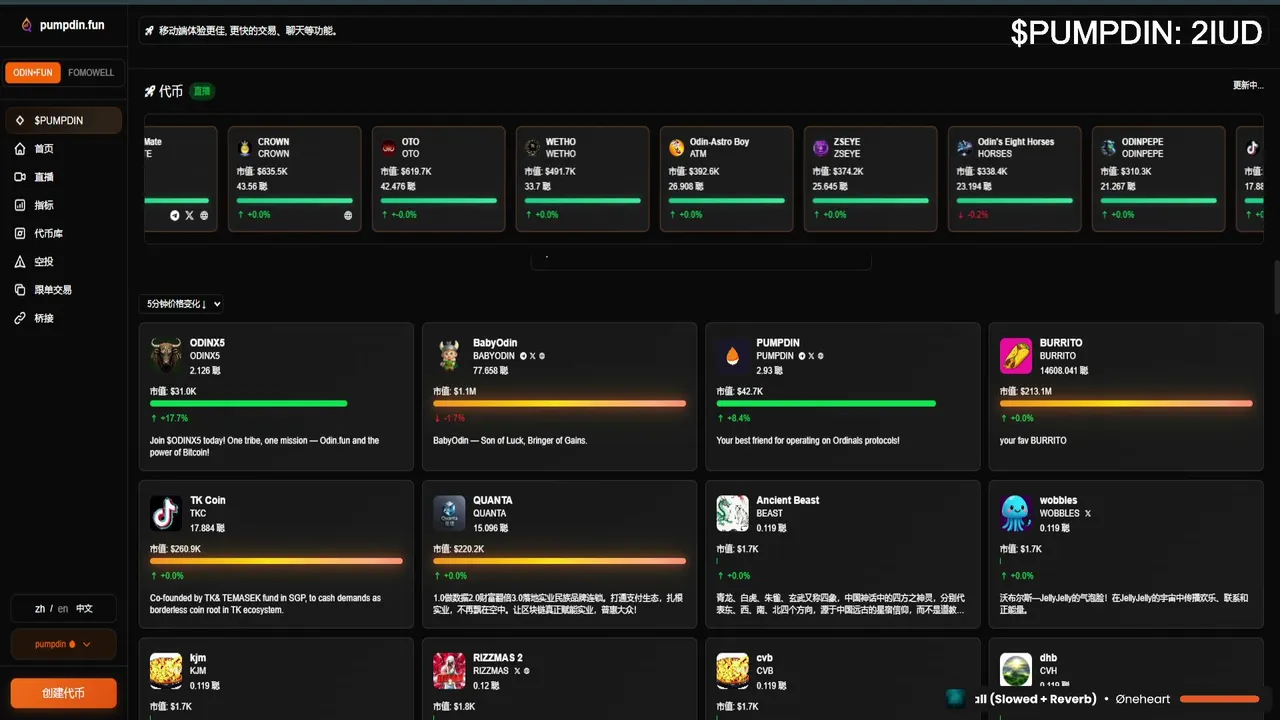The image size is (1280, 720).
Task: Click the BabyOdin orange progress bar
Action: coord(560,403)
